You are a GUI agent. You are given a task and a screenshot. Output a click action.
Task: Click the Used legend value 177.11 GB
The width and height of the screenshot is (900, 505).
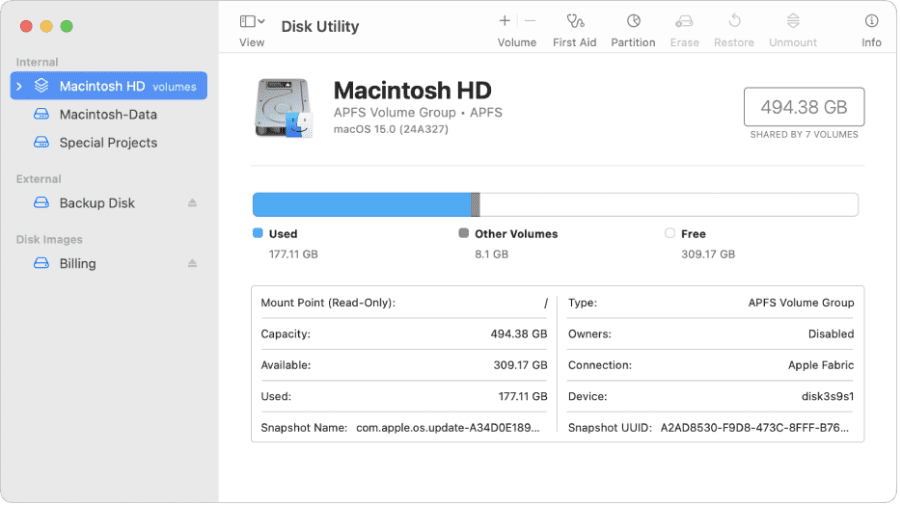pyautogui.click(x=293, y=254)
